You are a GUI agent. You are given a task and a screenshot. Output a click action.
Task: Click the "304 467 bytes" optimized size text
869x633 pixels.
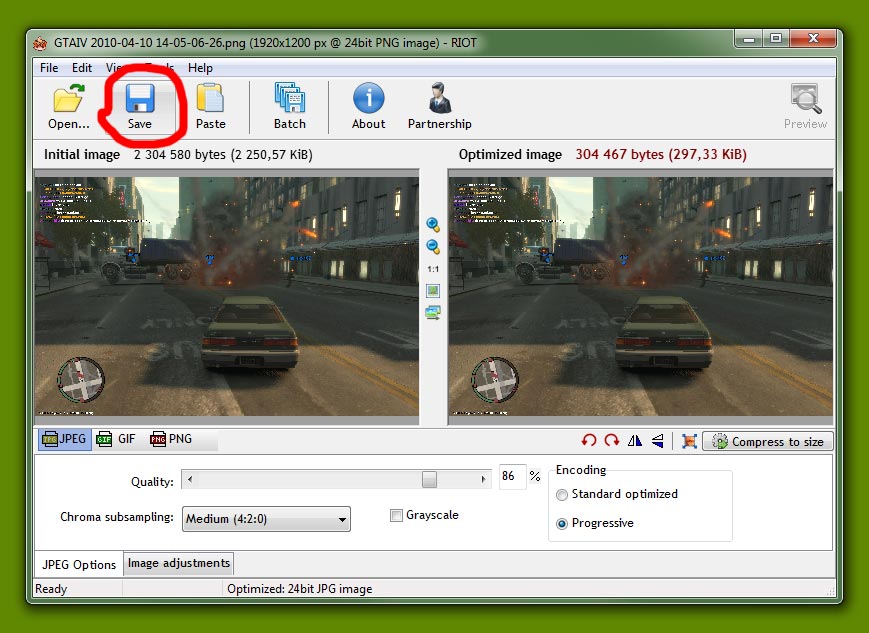point(619,155)
